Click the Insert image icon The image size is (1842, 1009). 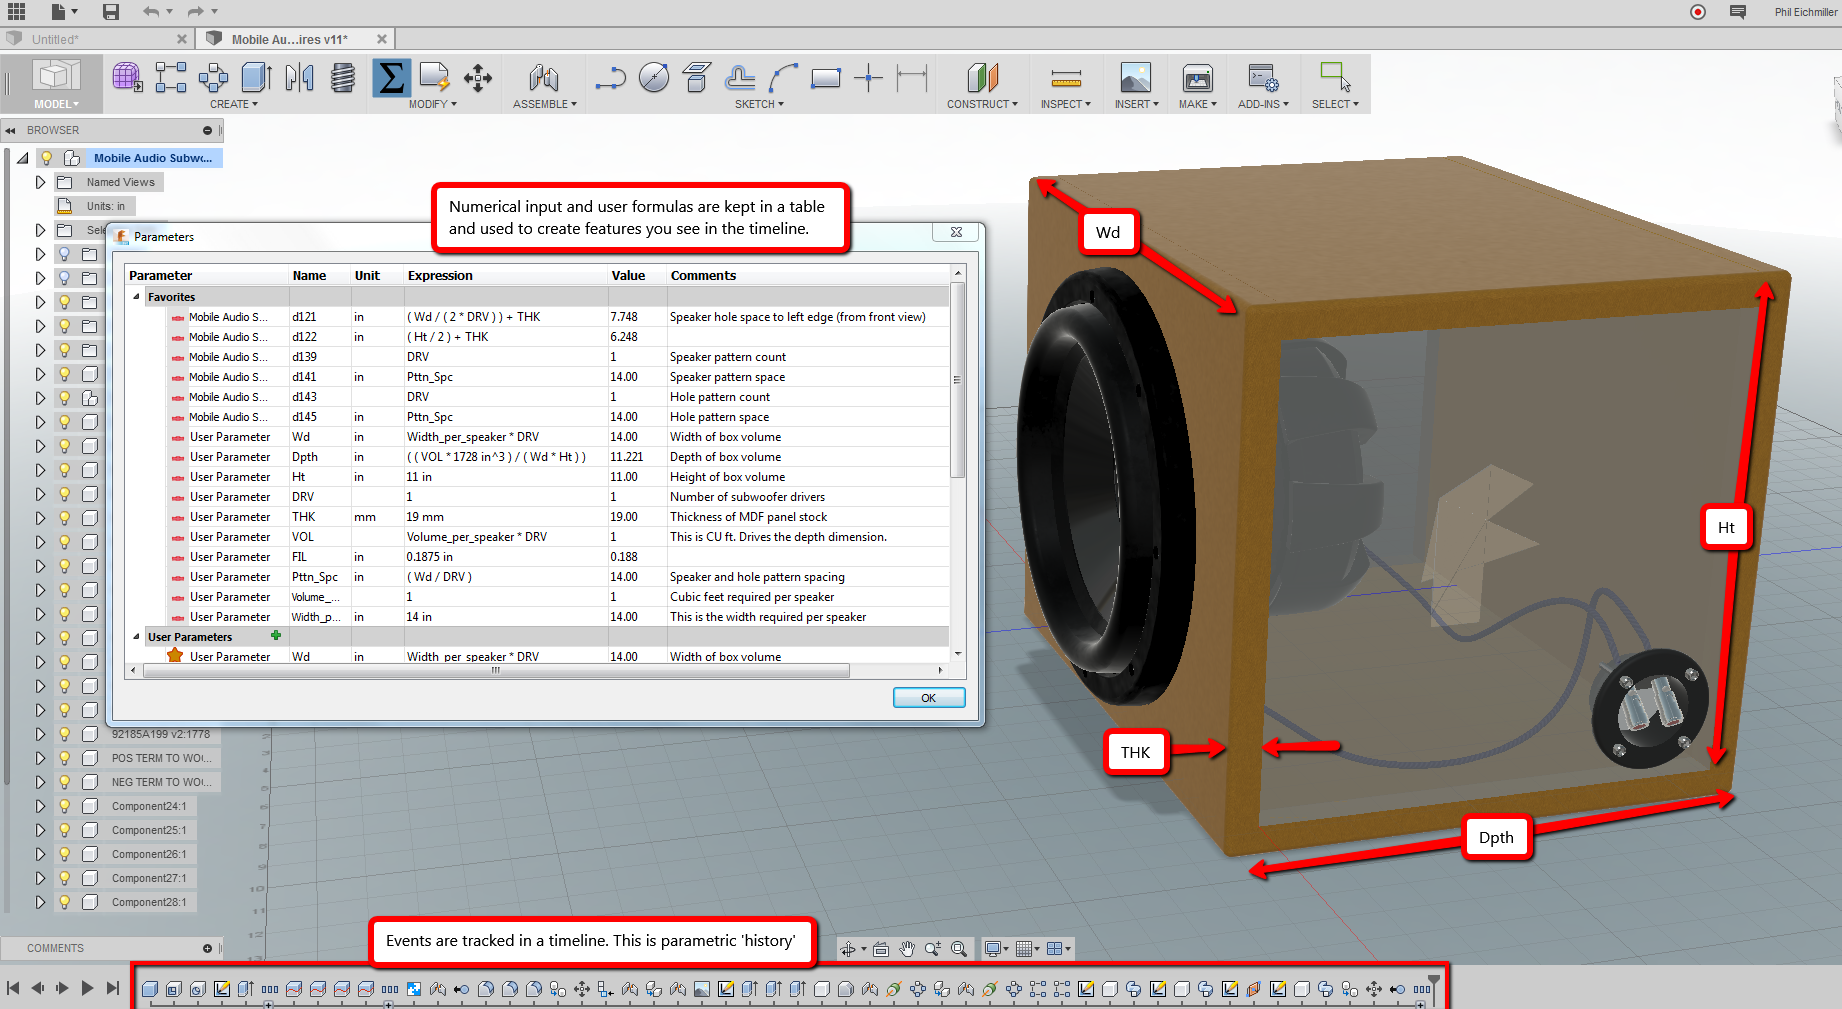click(x=1136, y=77)
